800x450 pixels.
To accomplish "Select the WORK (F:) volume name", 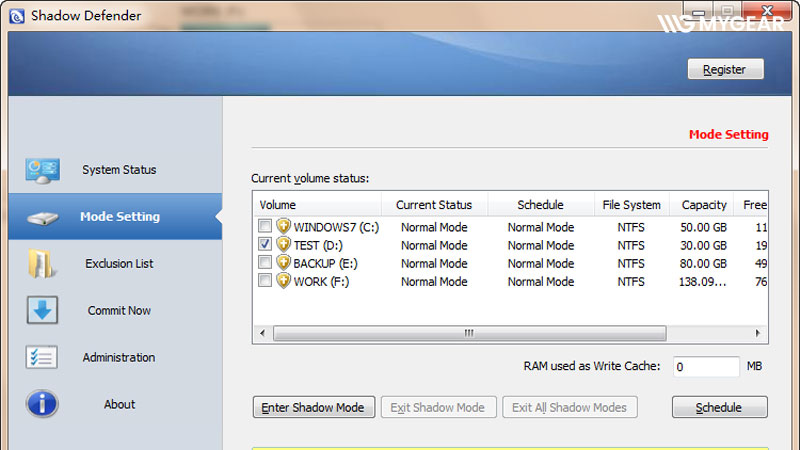I will 321,282.
